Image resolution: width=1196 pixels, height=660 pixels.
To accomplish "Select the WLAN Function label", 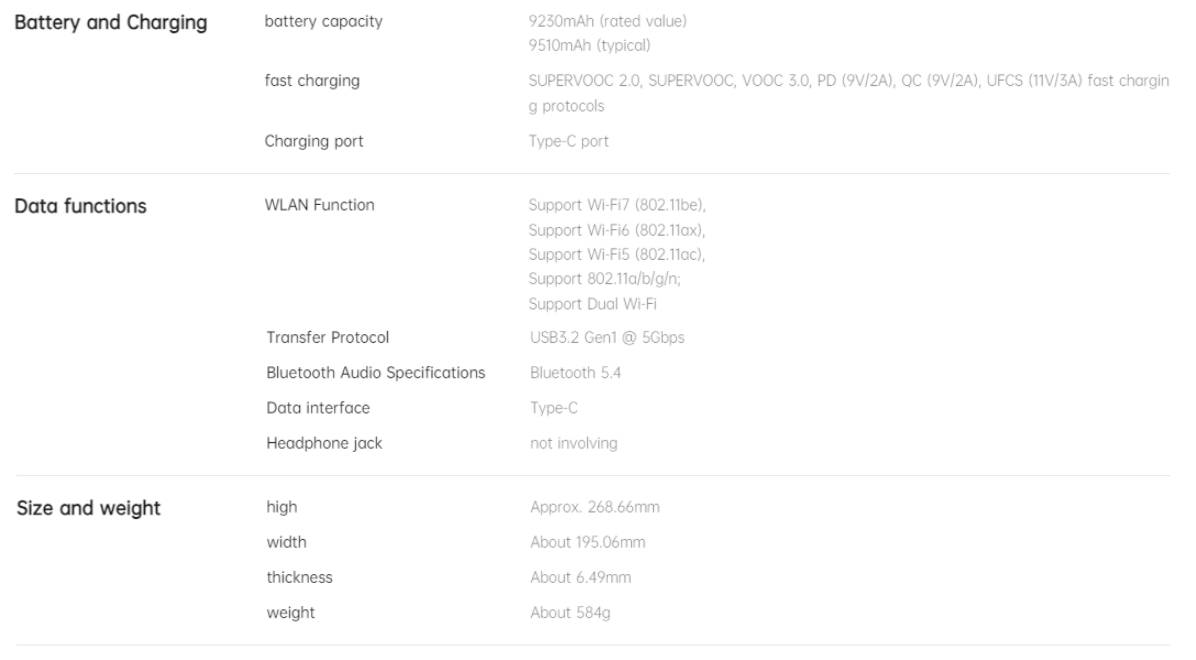I will [x=320, y=205].
